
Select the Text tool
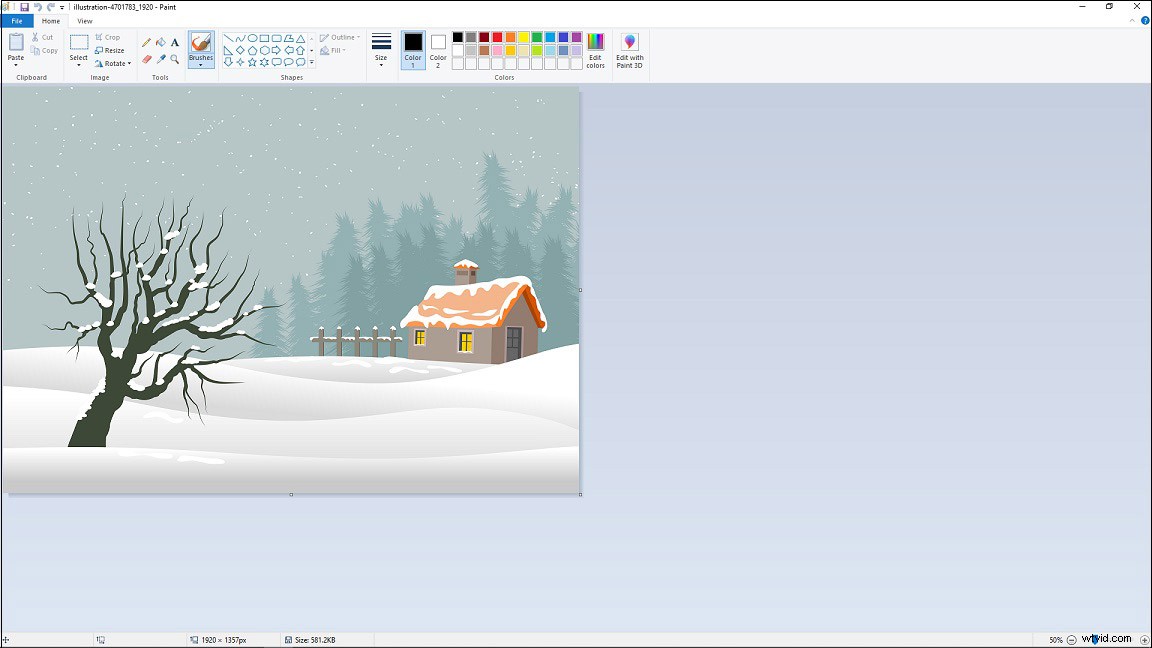click(175, 43)
